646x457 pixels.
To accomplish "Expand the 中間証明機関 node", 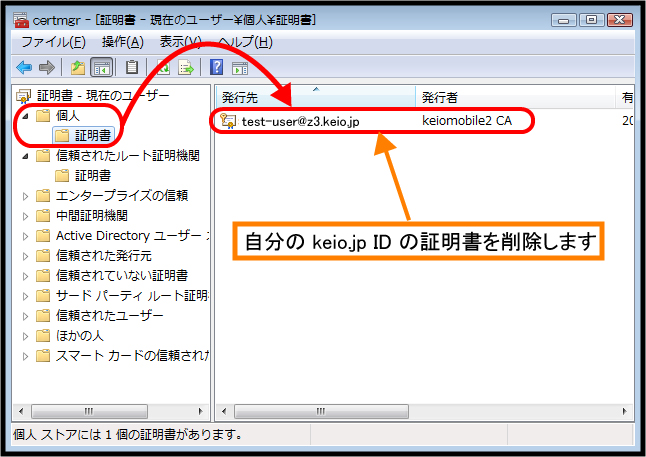I will point(27,216).
